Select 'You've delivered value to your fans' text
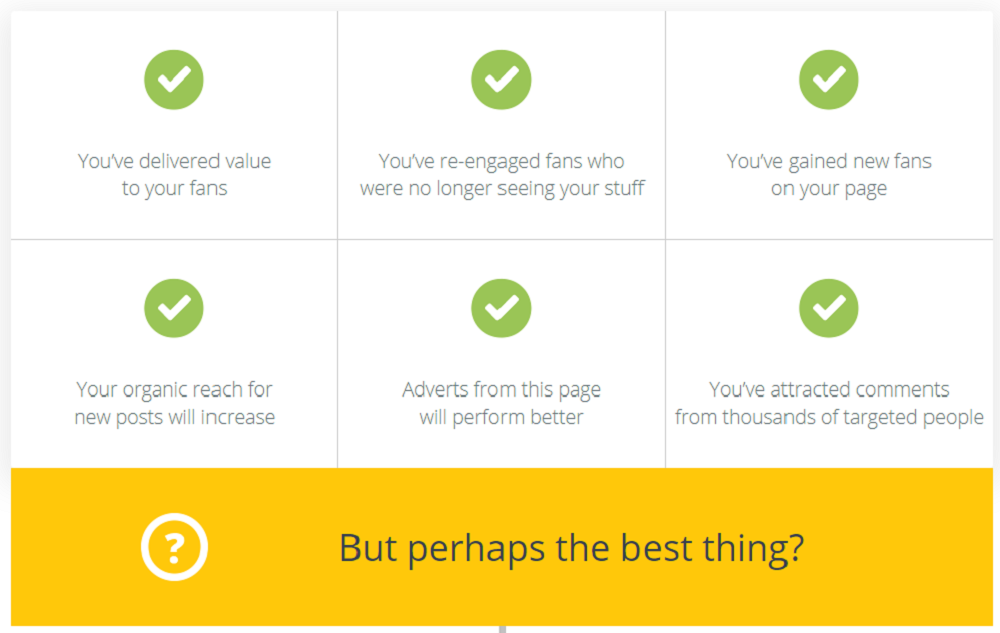This screenshot has height=633, width=1000. click(x=174, y=174)
